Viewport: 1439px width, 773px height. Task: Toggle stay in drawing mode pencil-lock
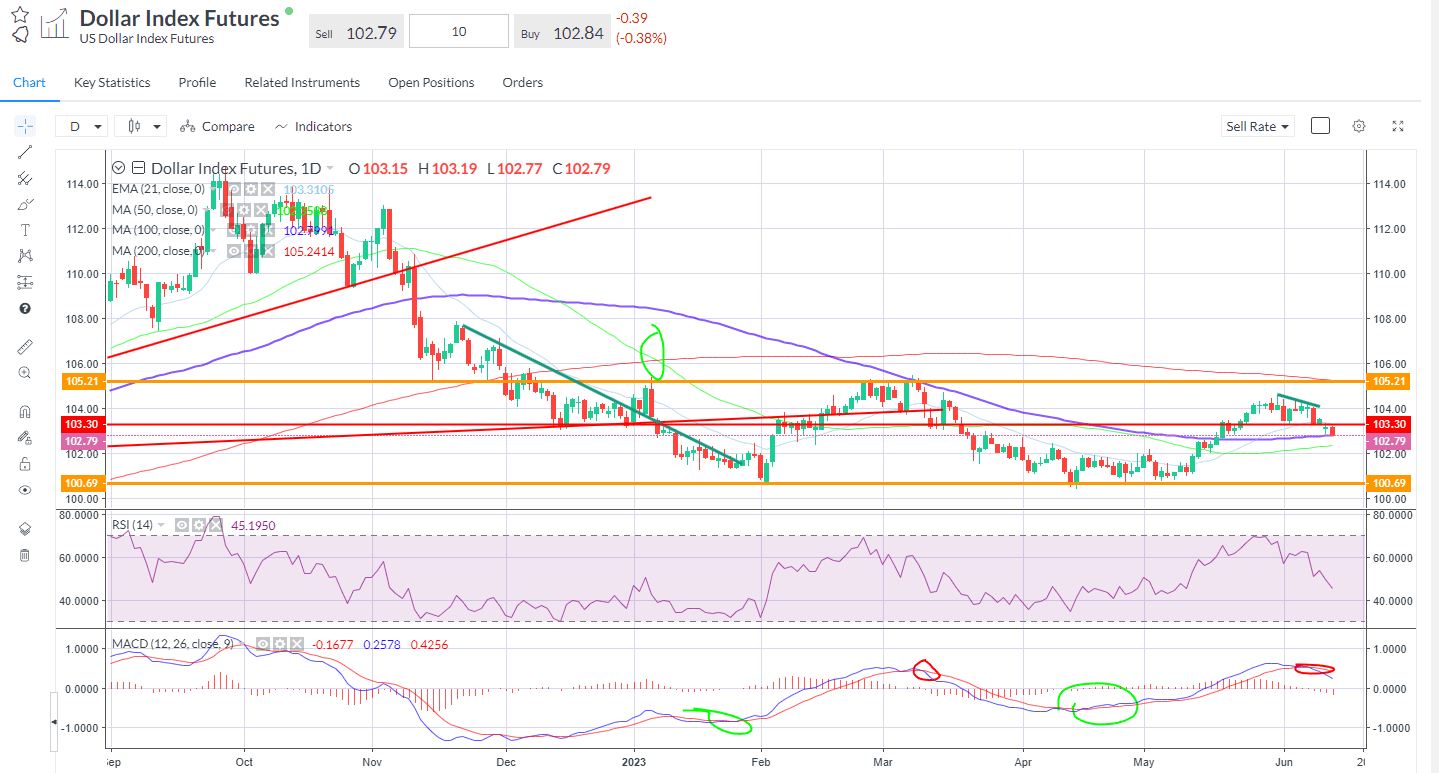pos(25,437)
